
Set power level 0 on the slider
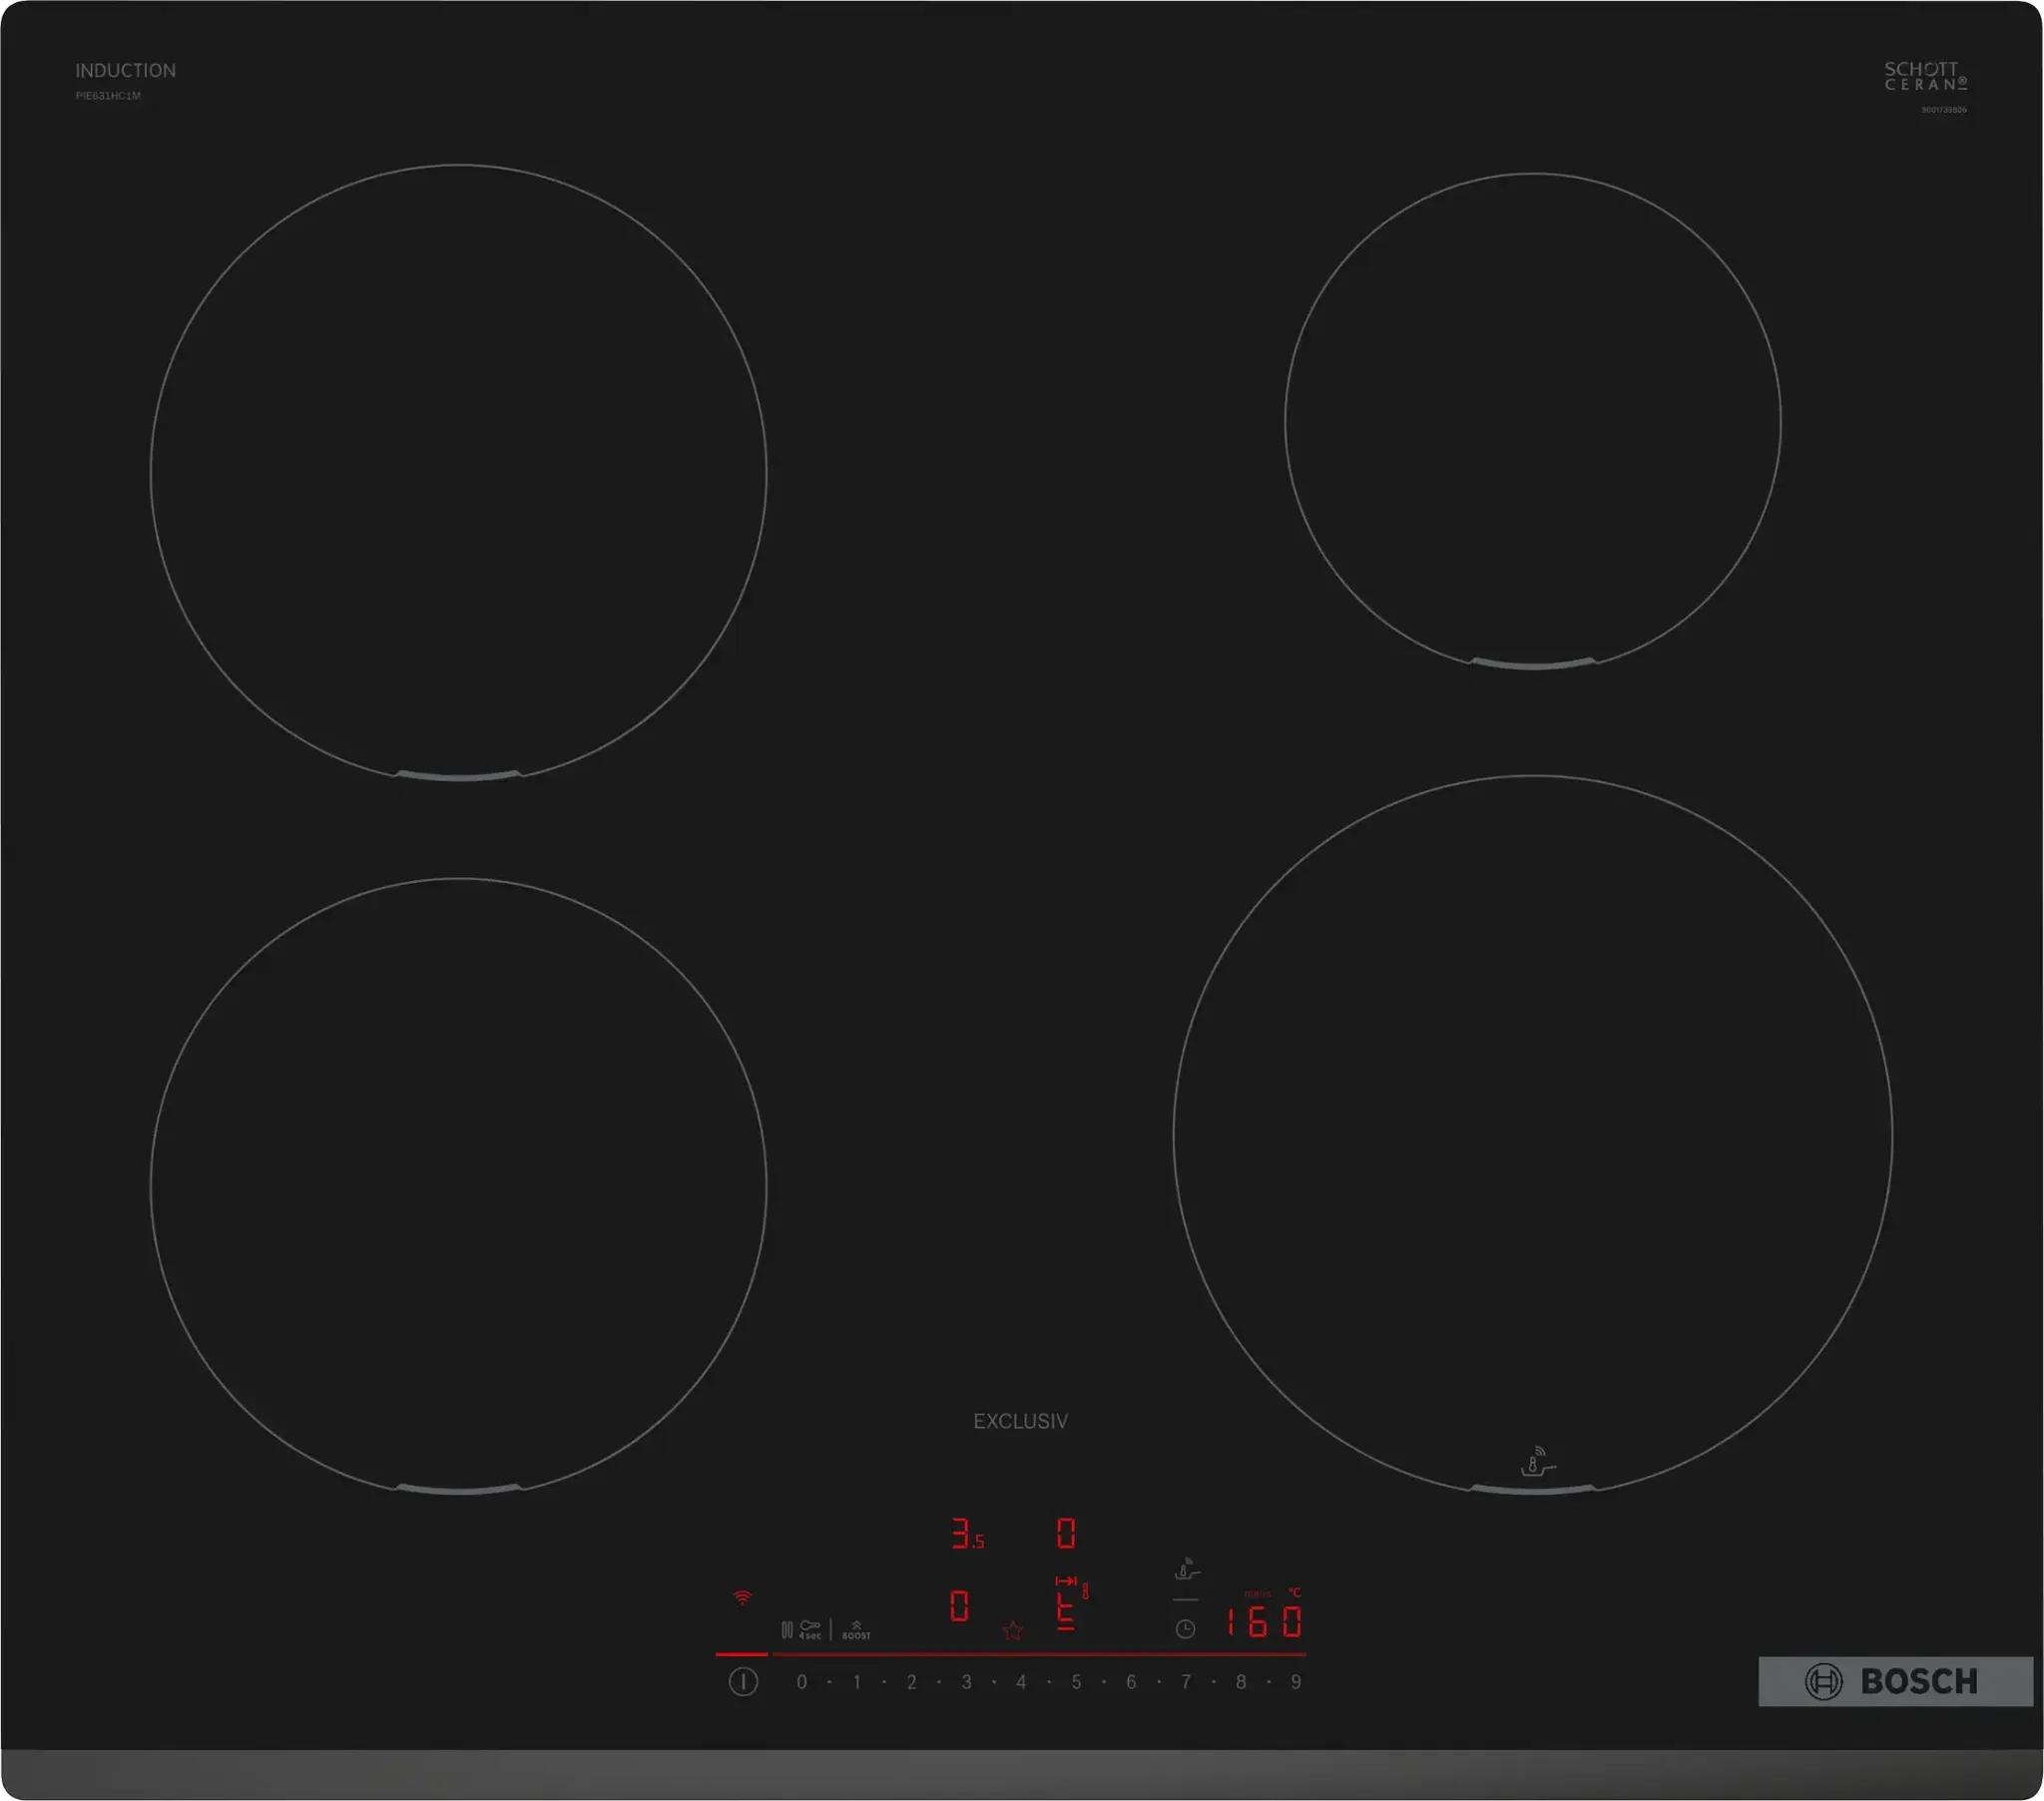(802, 1682)
